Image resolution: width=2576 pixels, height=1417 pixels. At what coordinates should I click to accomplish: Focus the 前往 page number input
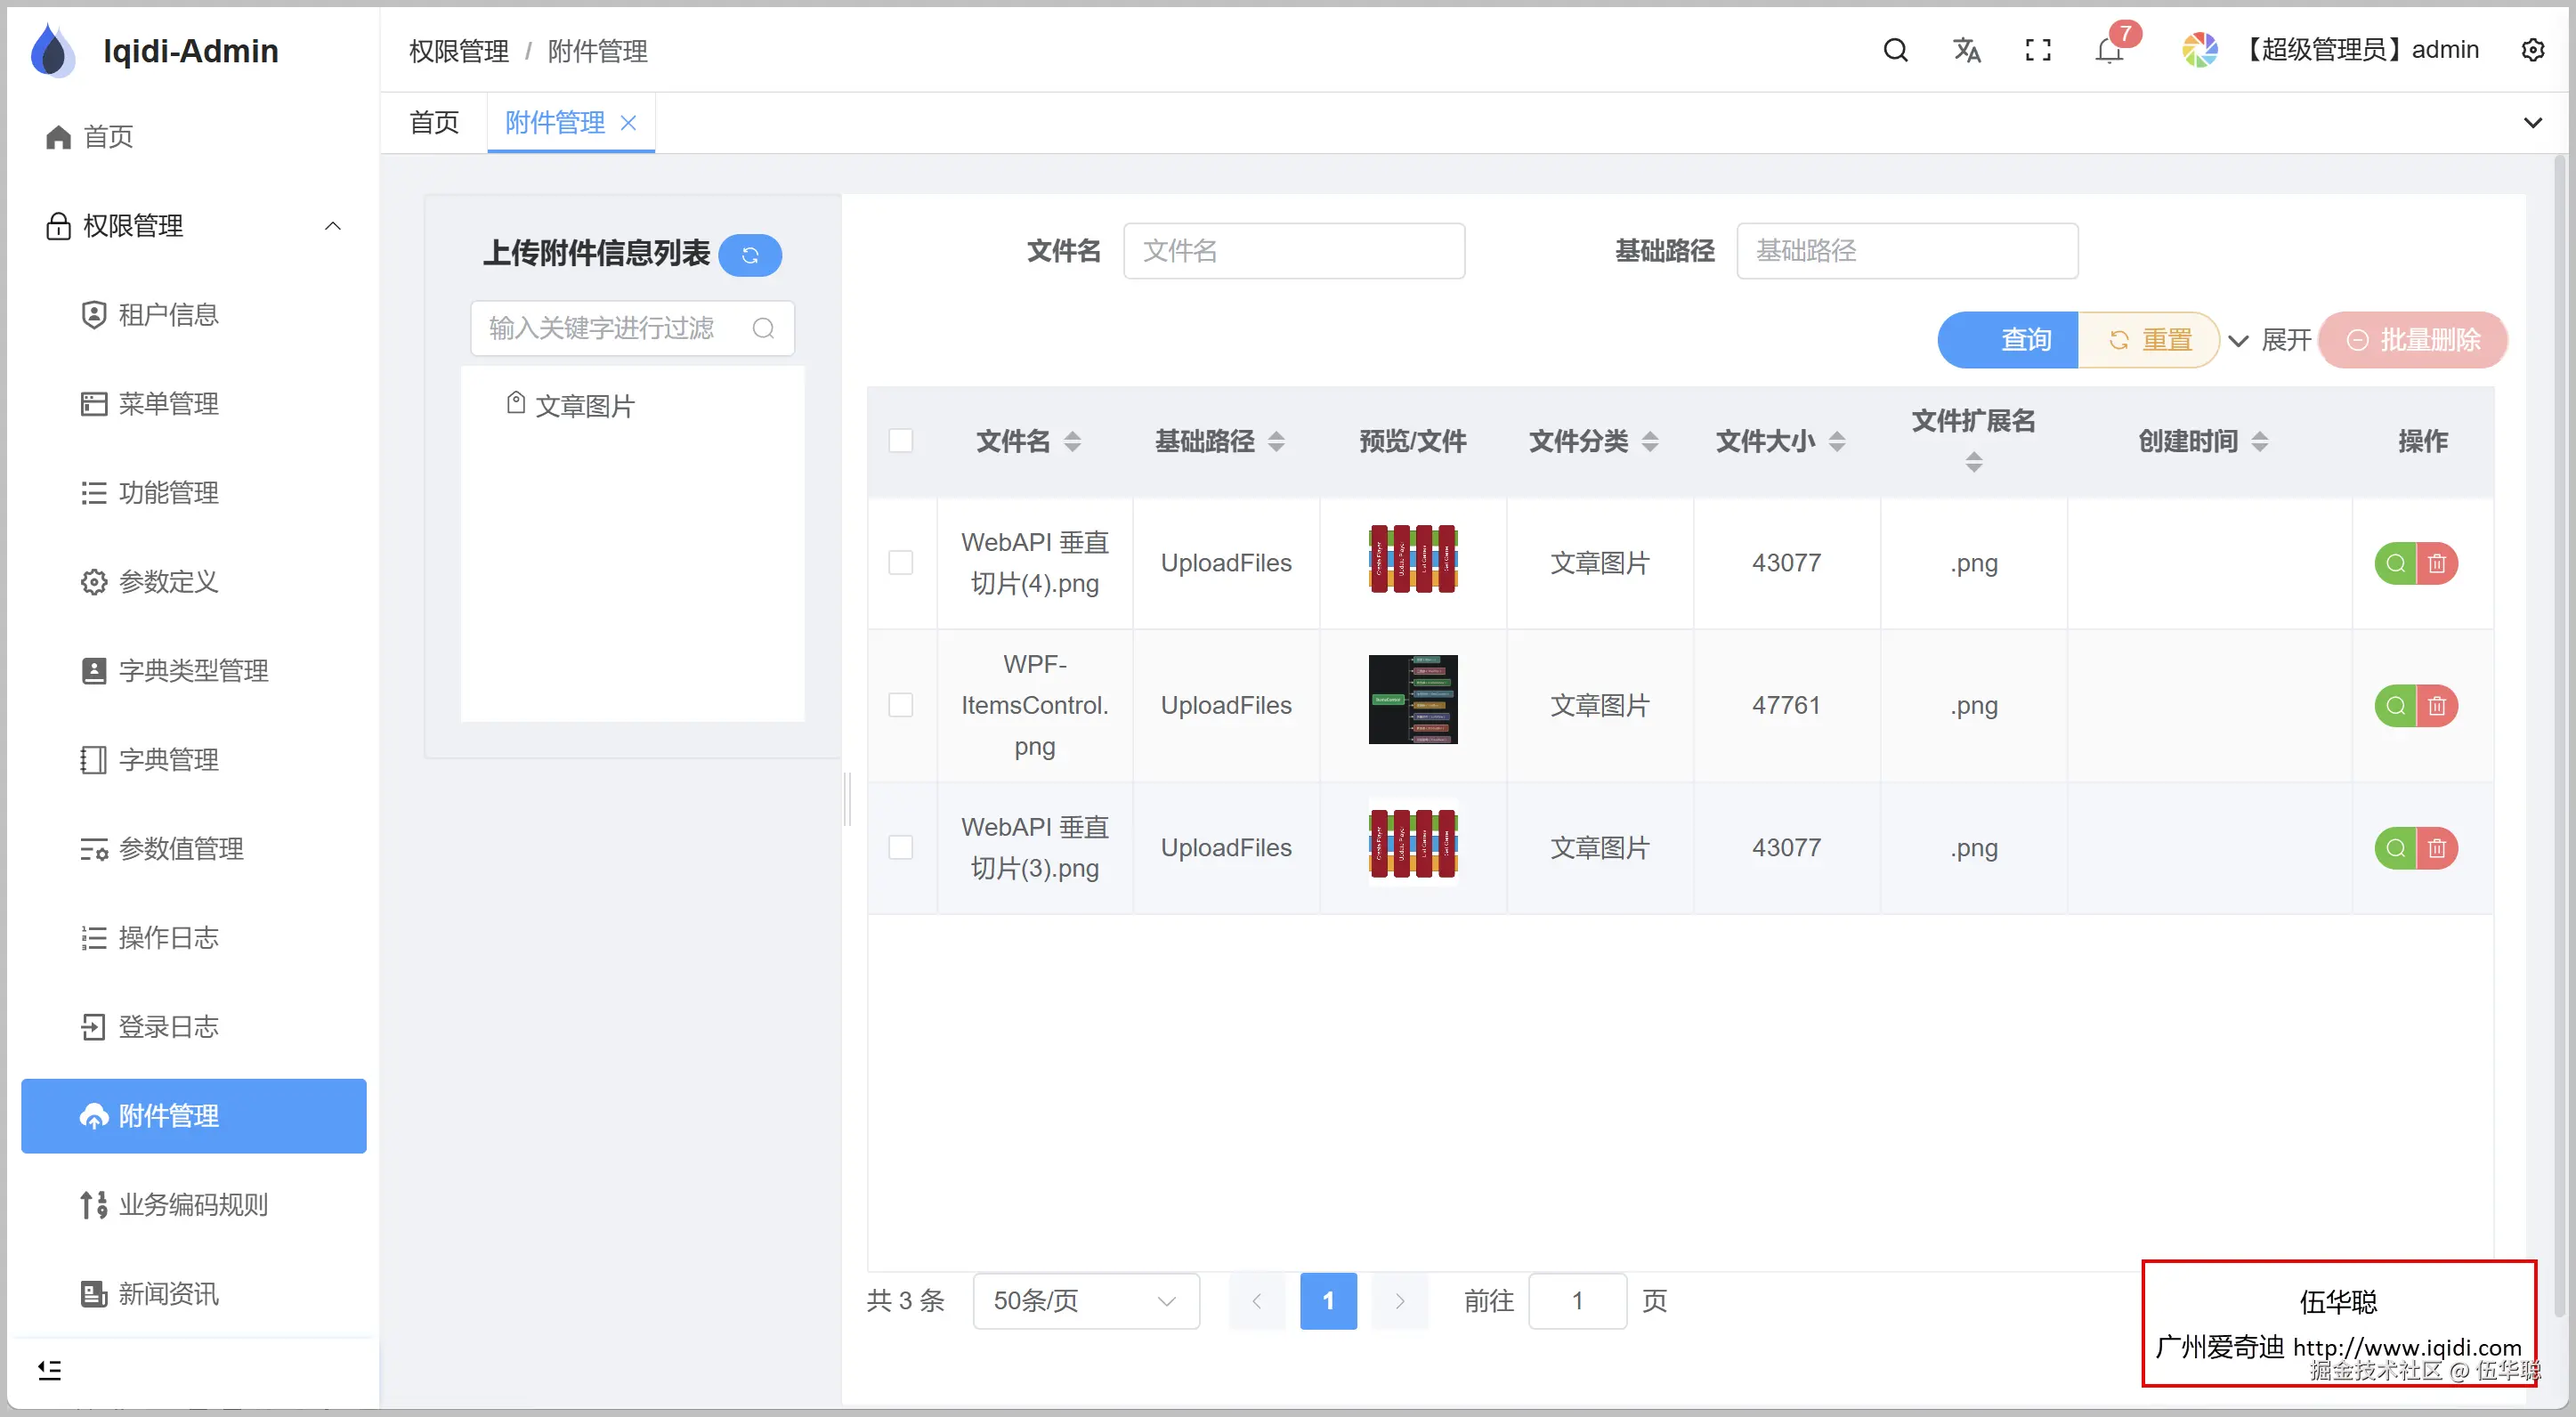click(x=1577, y=1301)
